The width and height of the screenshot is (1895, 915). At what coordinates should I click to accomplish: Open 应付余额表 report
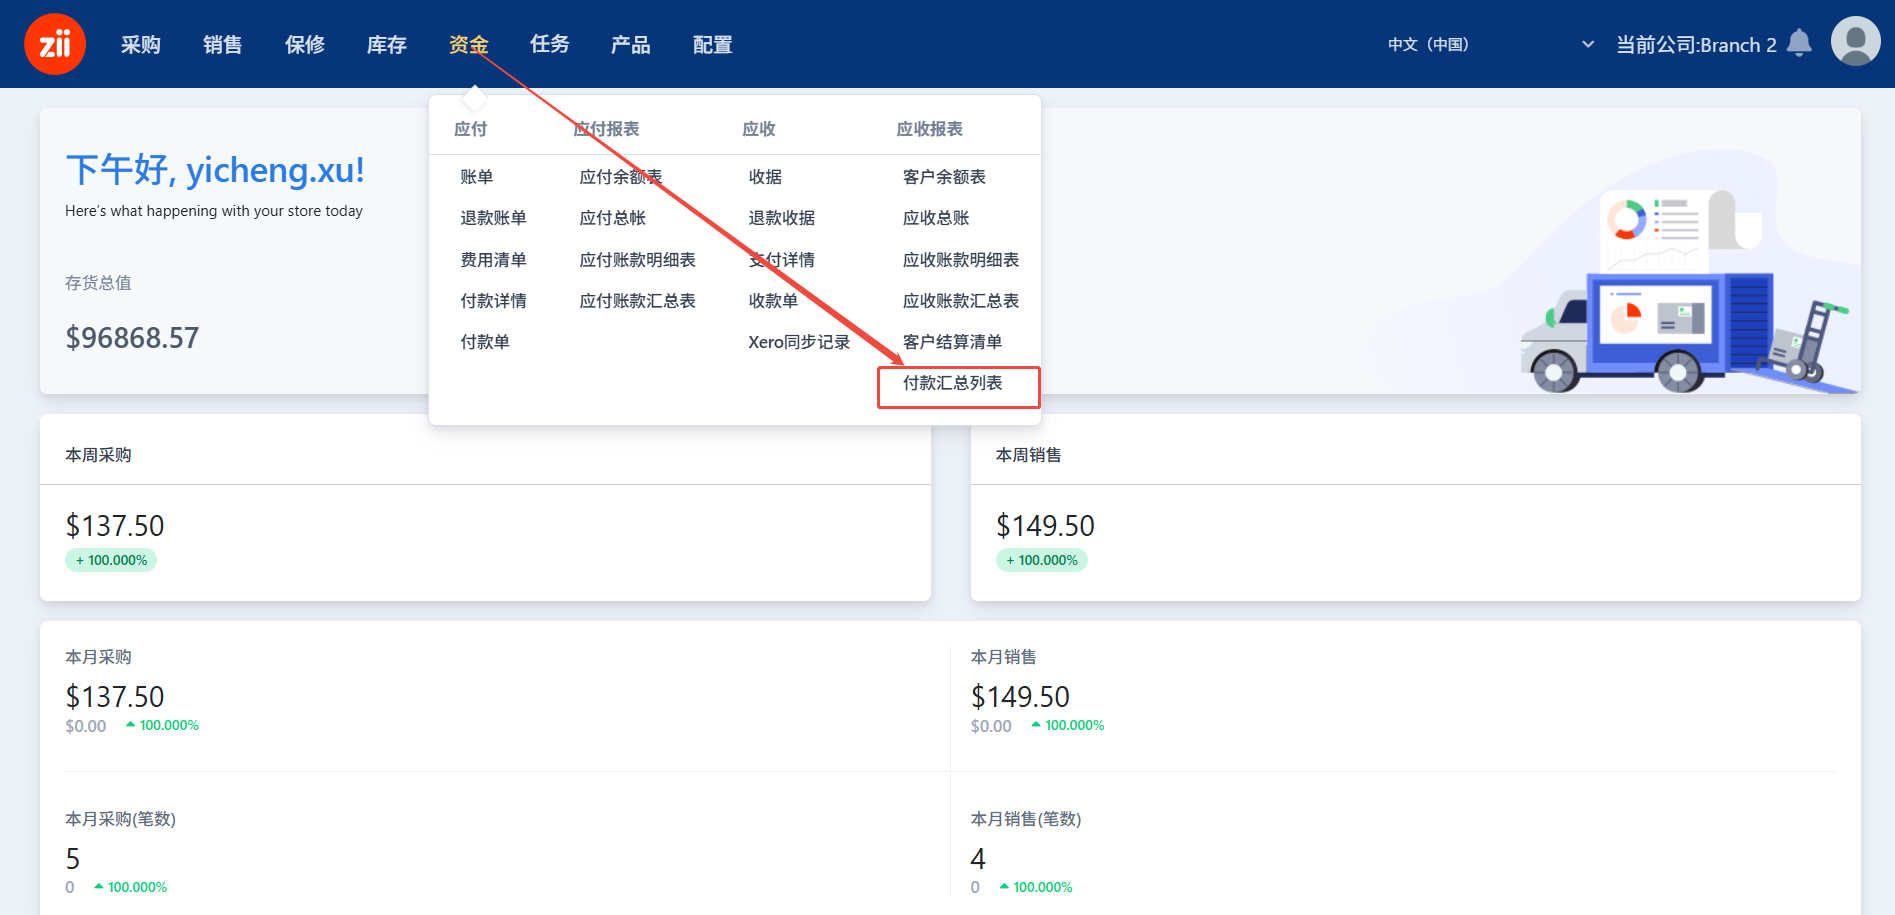pos(621,177)
